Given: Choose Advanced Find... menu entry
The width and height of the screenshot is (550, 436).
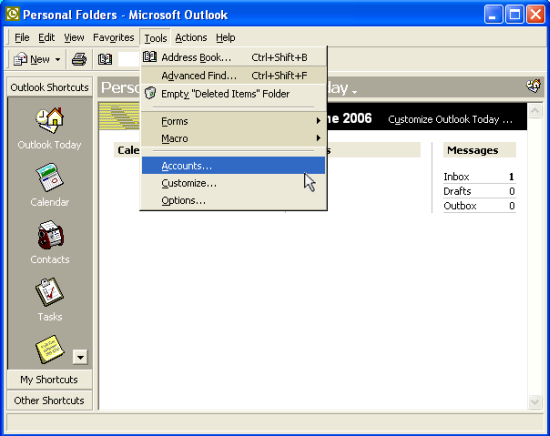Looking at the screenshot, I should pos(234,75).
